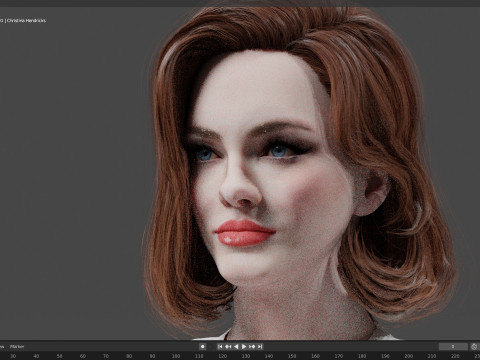Play the animation in reverse
The height and width of the screenshot is (360, 480).
coord(236,347)
